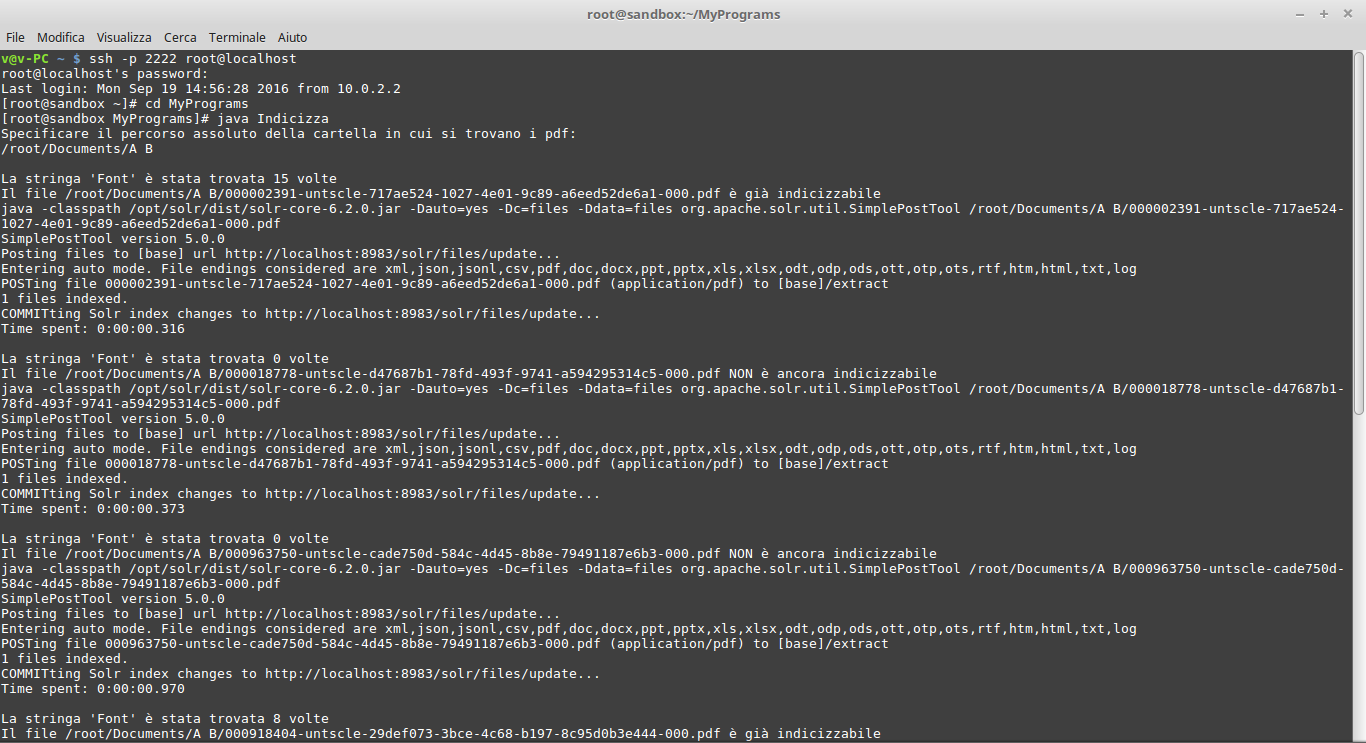Maximize the terminal window
This screenshot has height=743, width=1366.
pos(1324,14)
